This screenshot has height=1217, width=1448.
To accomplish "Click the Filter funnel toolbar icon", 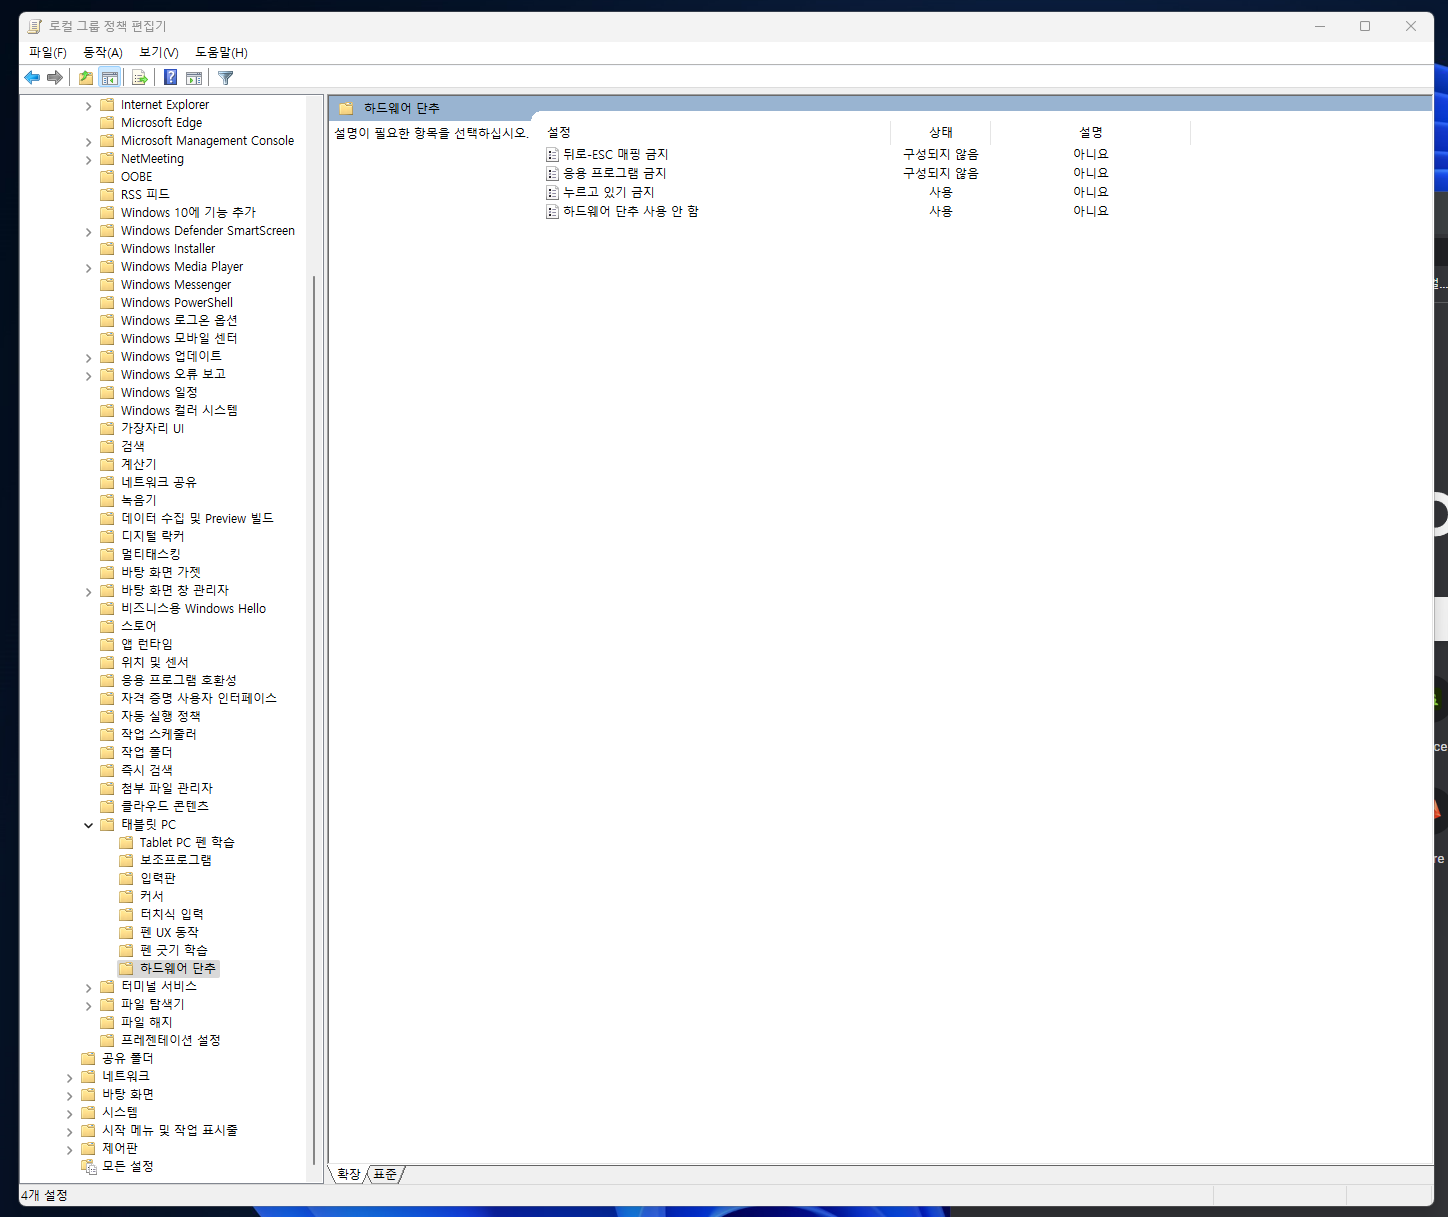I will [226, 77].
